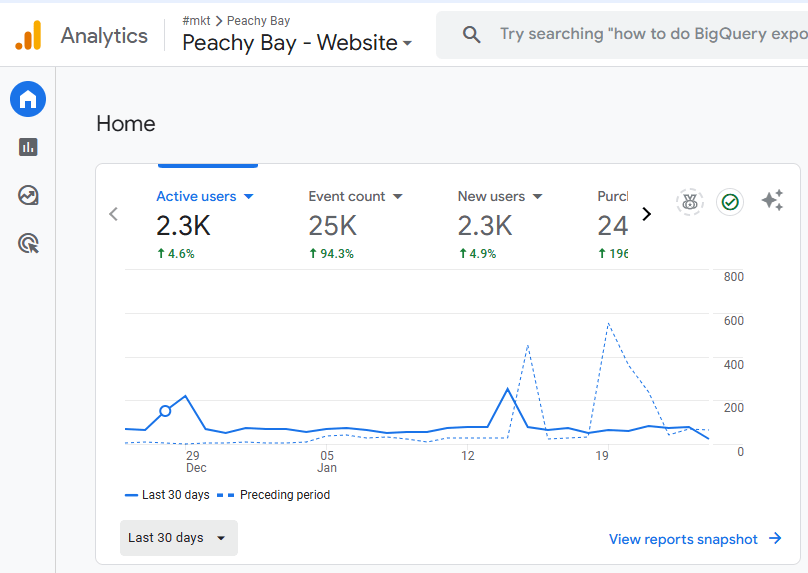Click the highlighted data point on the chart
Viewport: 808px width, 573px height.
click(x=165, y=411)
